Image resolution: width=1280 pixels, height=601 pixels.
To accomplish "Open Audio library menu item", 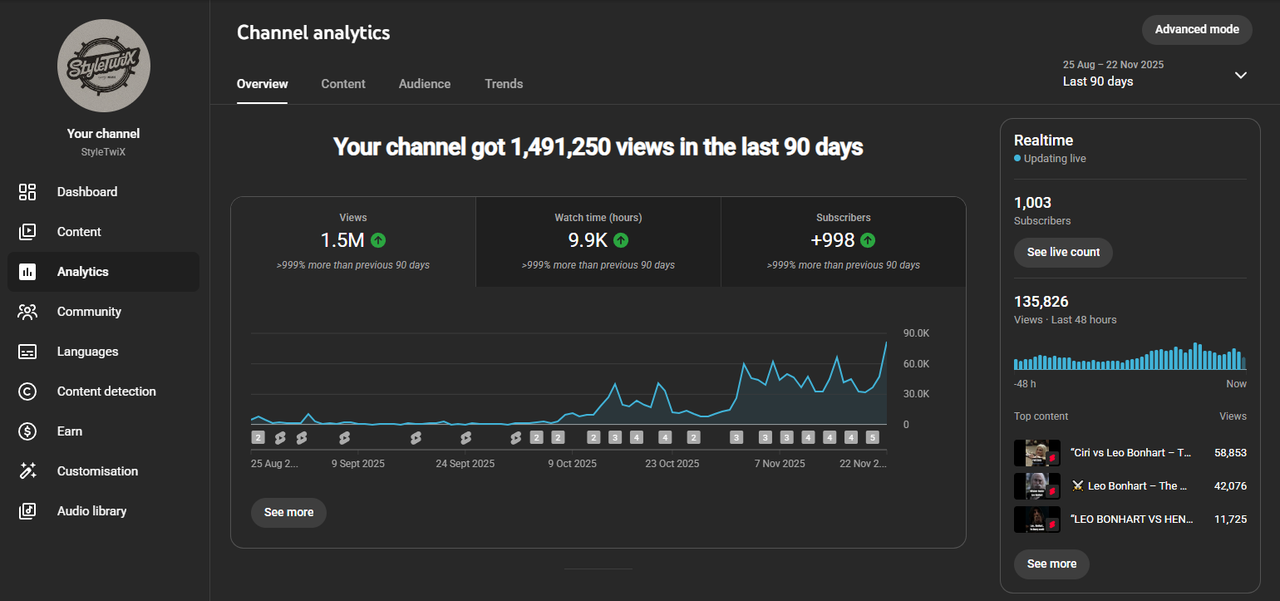I will coord(103,511).
